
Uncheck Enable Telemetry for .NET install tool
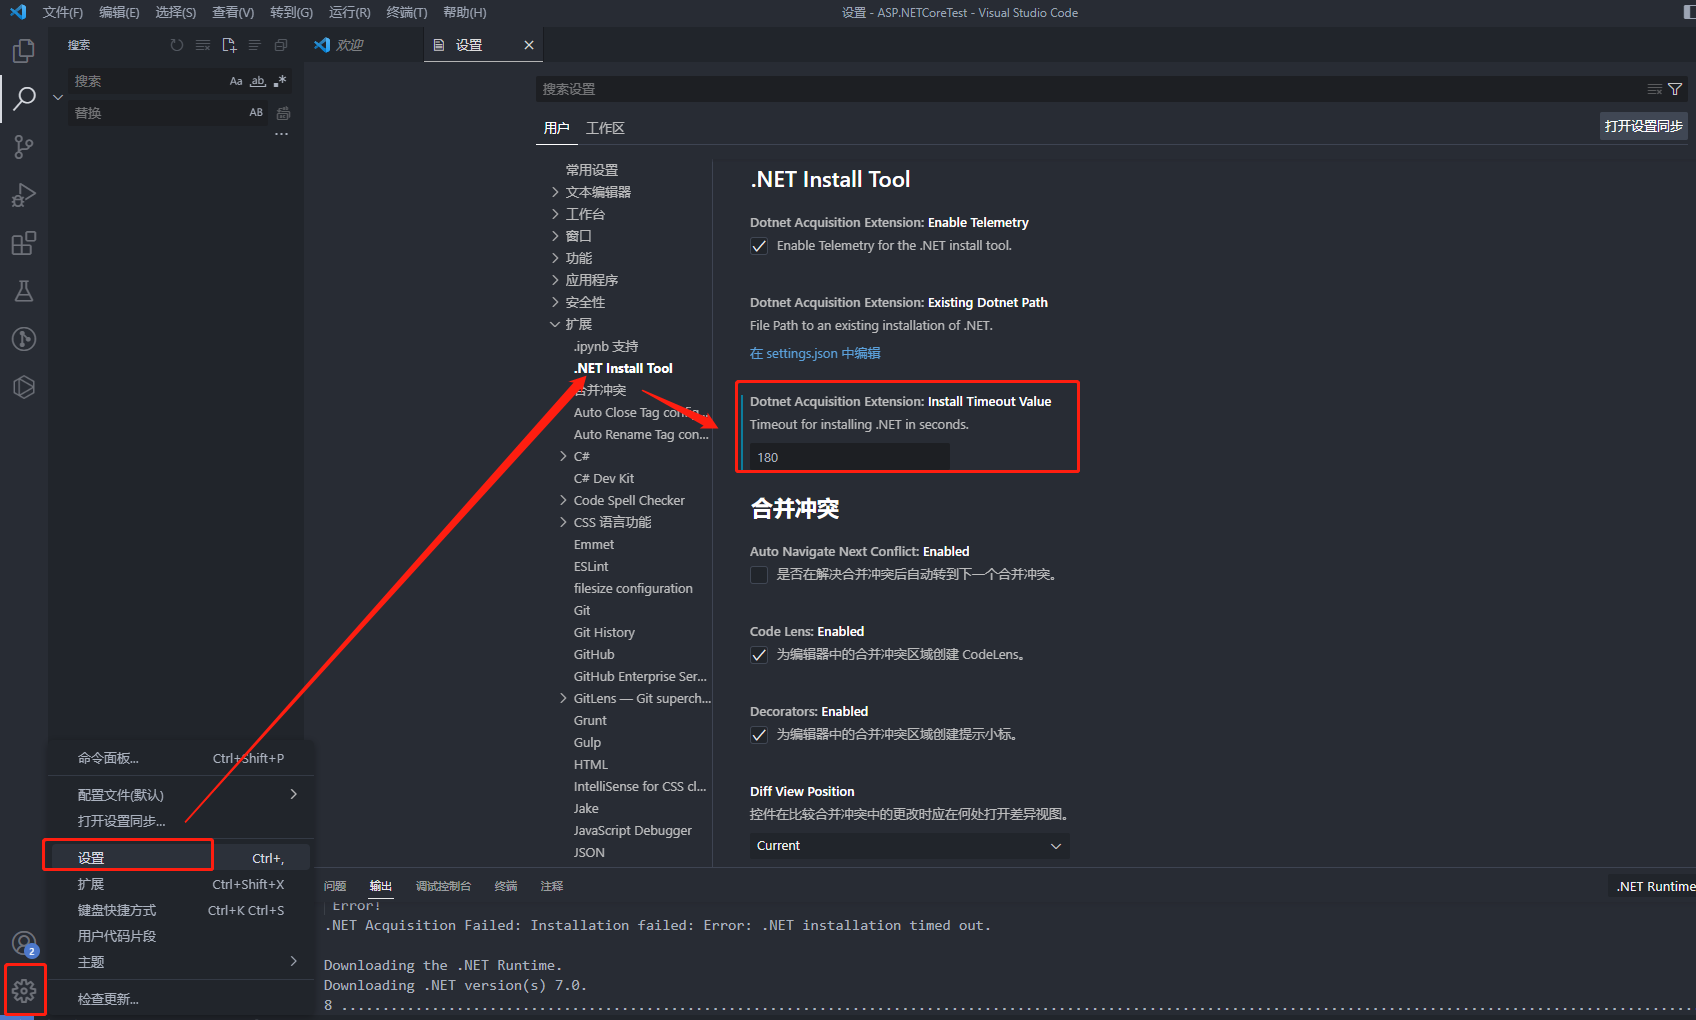coord(759,246)
